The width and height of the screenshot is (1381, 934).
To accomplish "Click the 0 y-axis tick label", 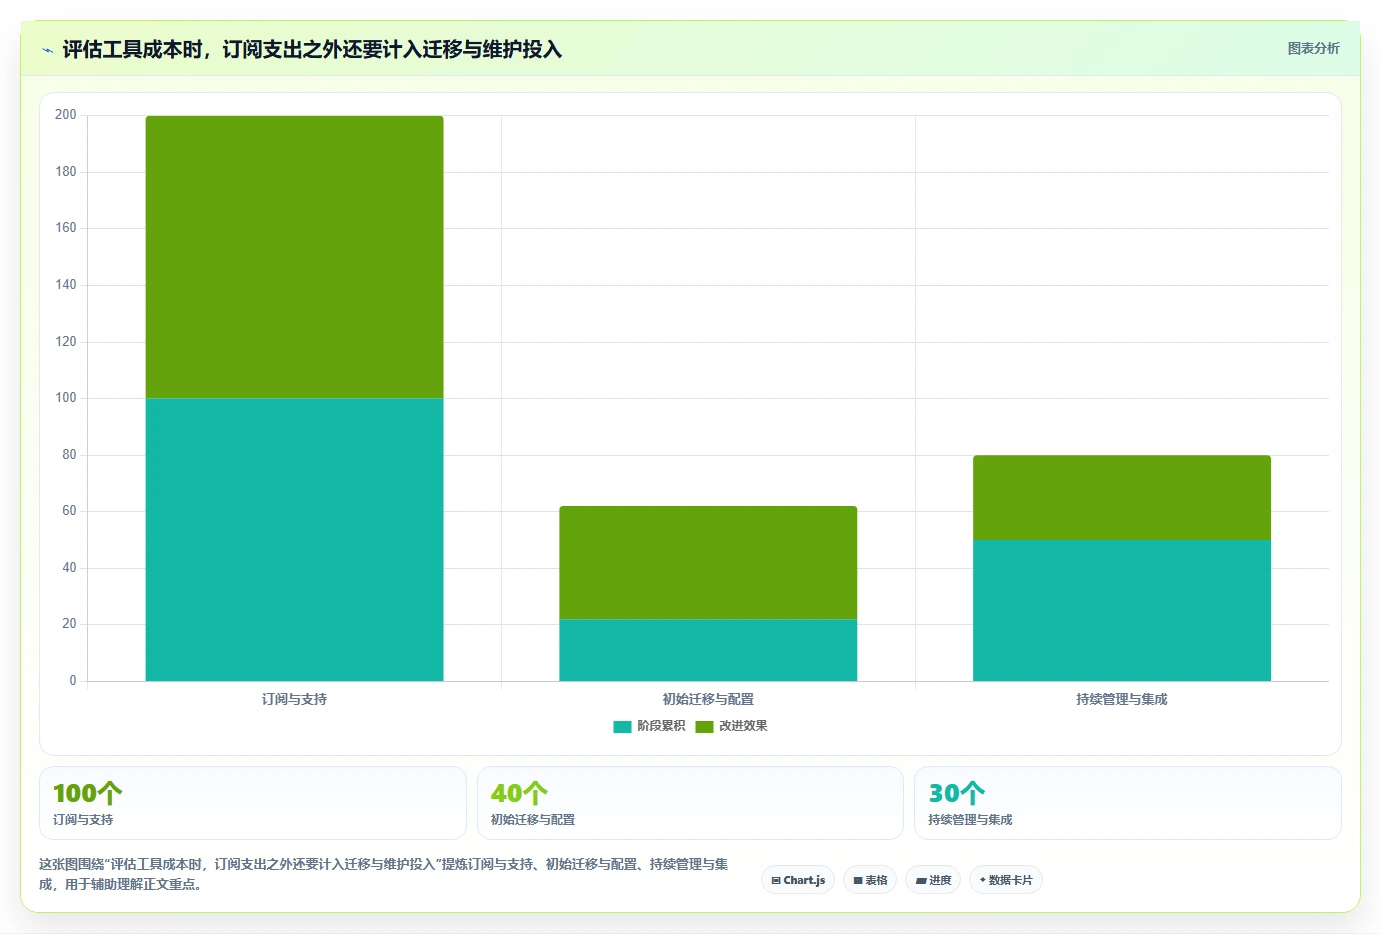I will 72,681.
